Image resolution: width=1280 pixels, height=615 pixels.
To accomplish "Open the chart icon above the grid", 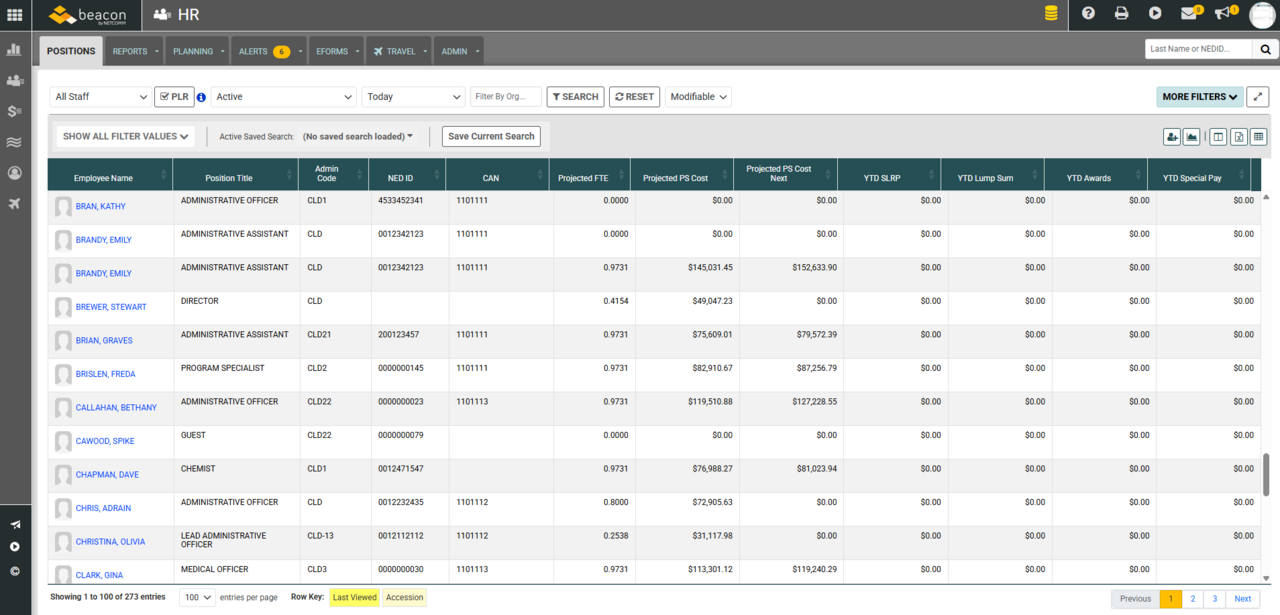I will pyautogui.click(x=1190, y=137).
